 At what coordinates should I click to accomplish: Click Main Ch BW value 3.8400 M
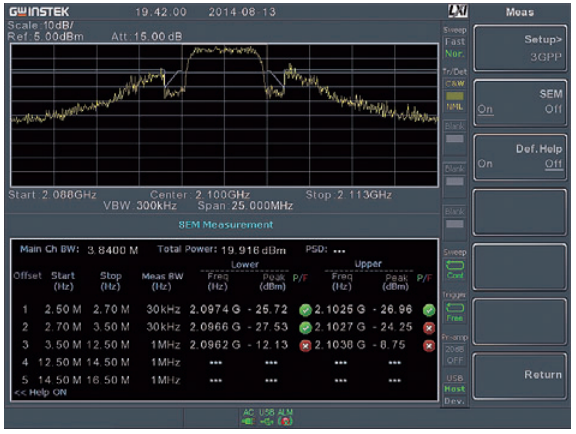[x=113, y=251]
